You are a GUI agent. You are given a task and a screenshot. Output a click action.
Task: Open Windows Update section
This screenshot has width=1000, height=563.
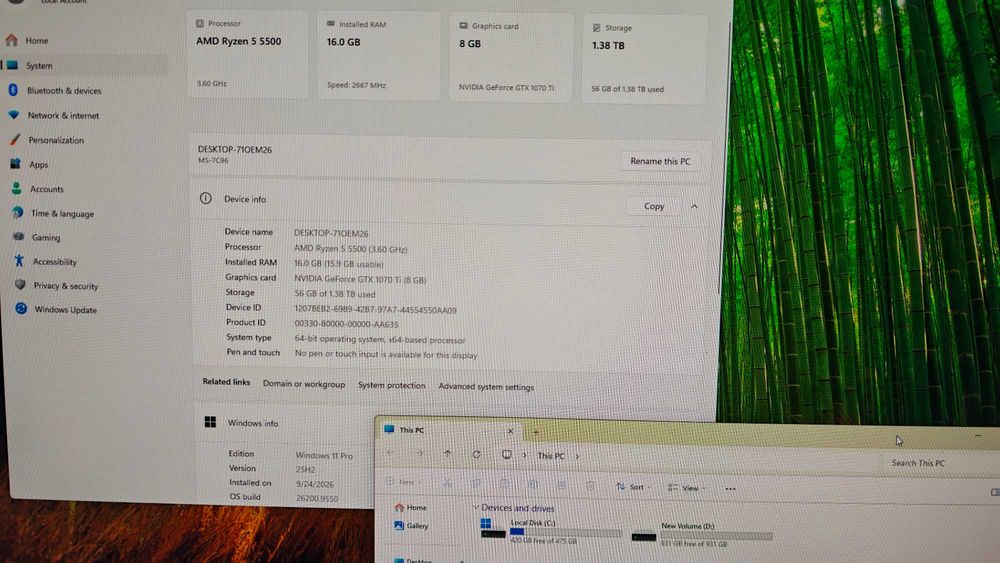tap(65, 310)
